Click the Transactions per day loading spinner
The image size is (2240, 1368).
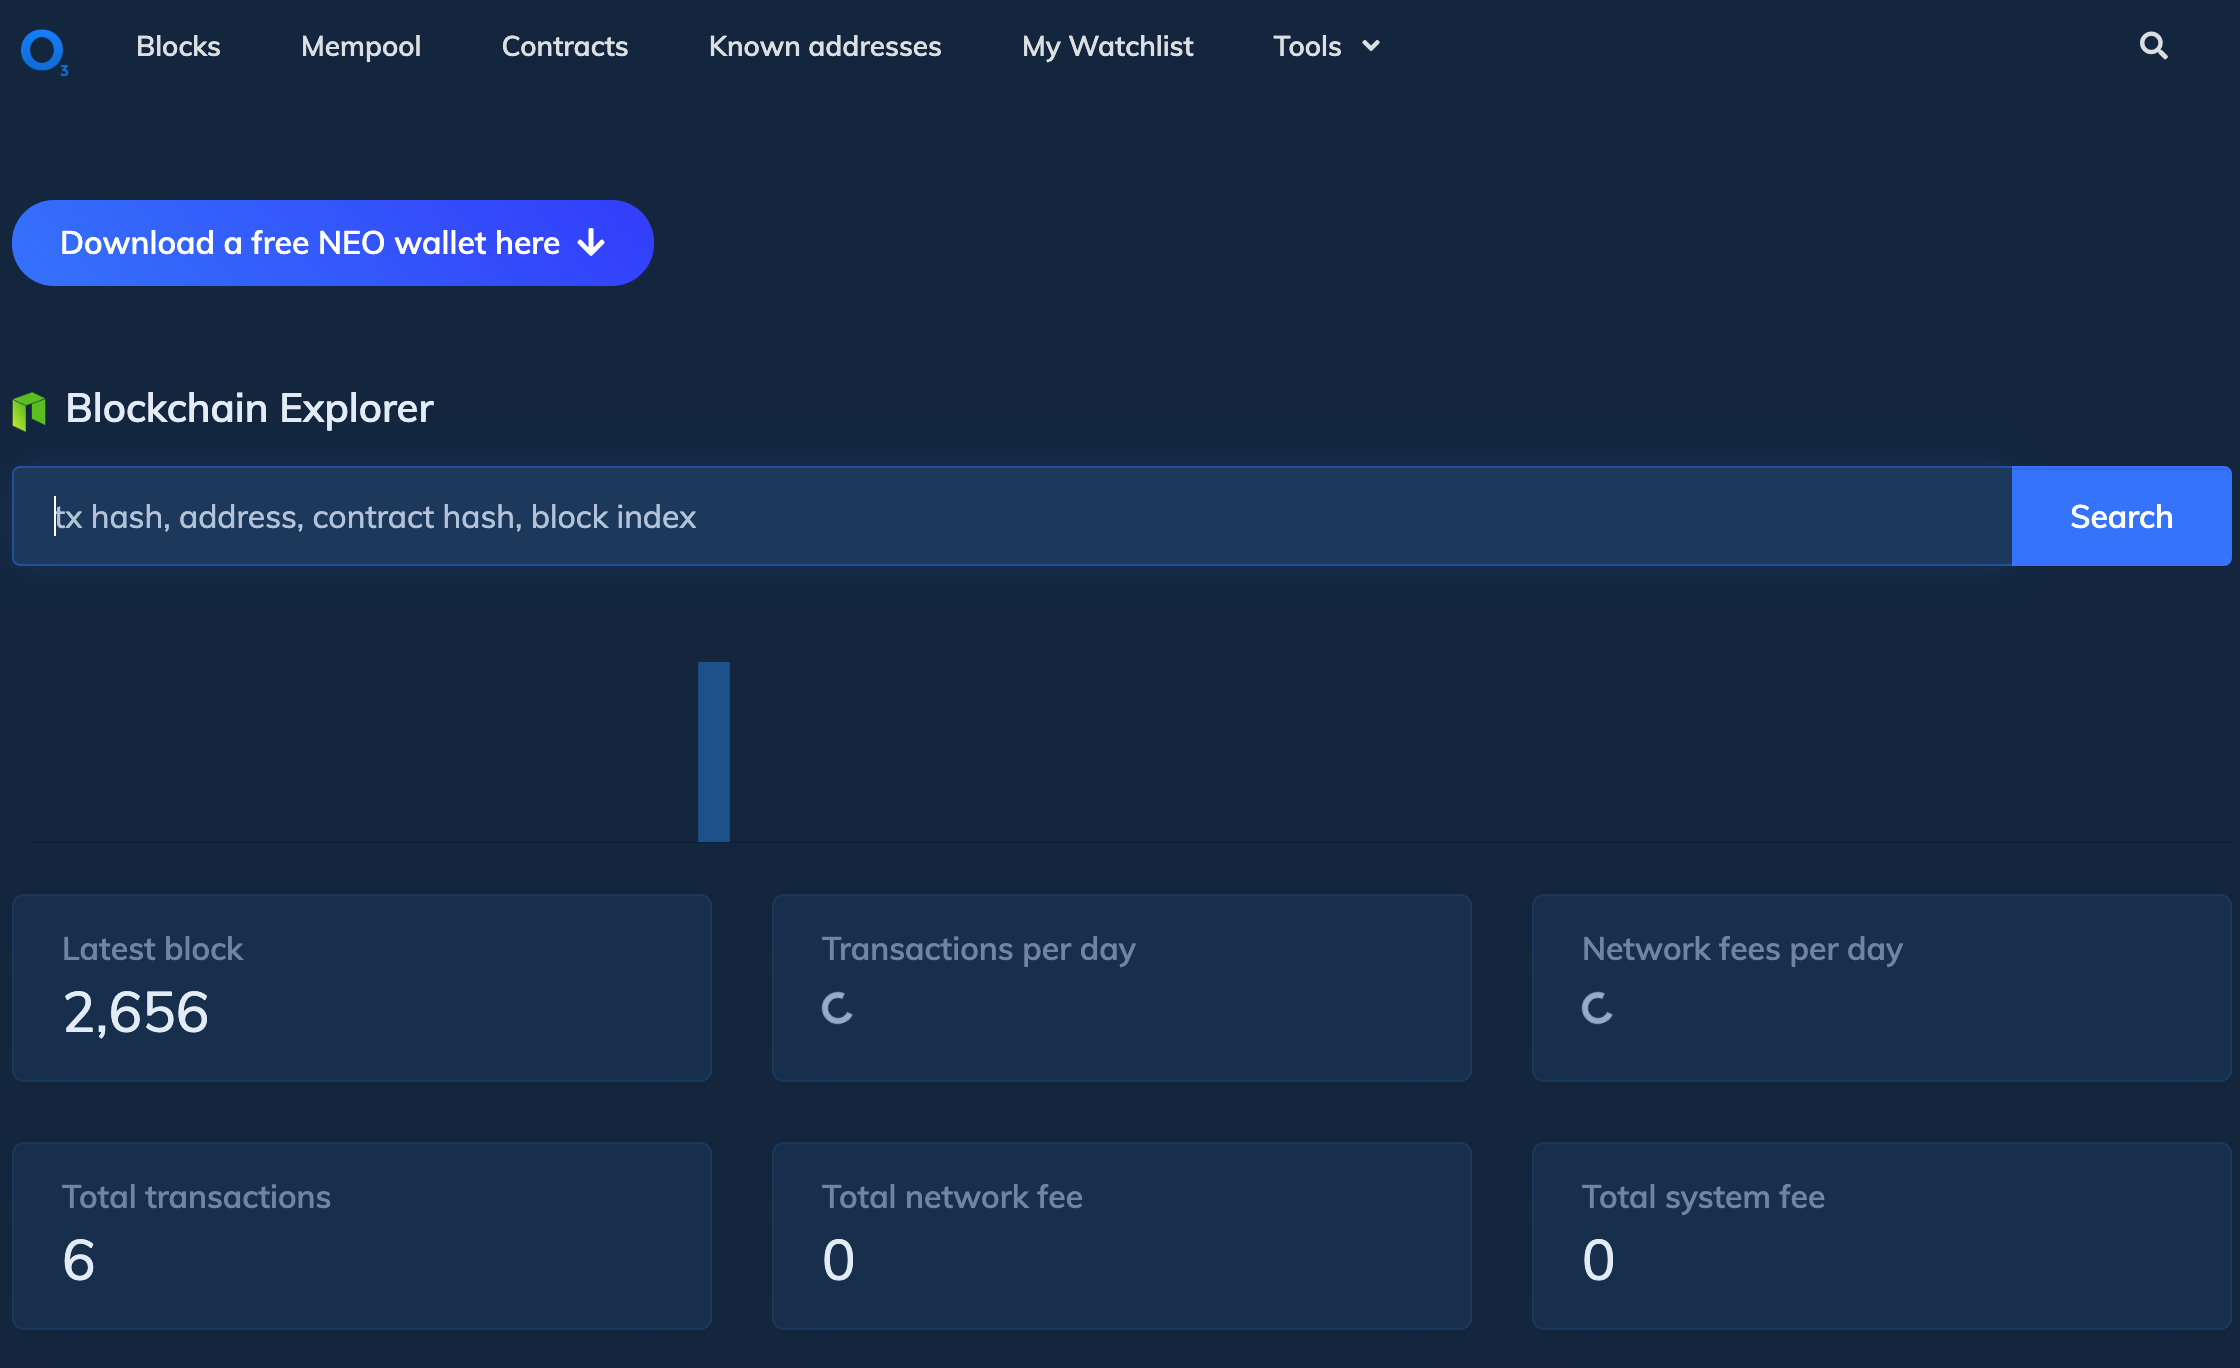837,1008
